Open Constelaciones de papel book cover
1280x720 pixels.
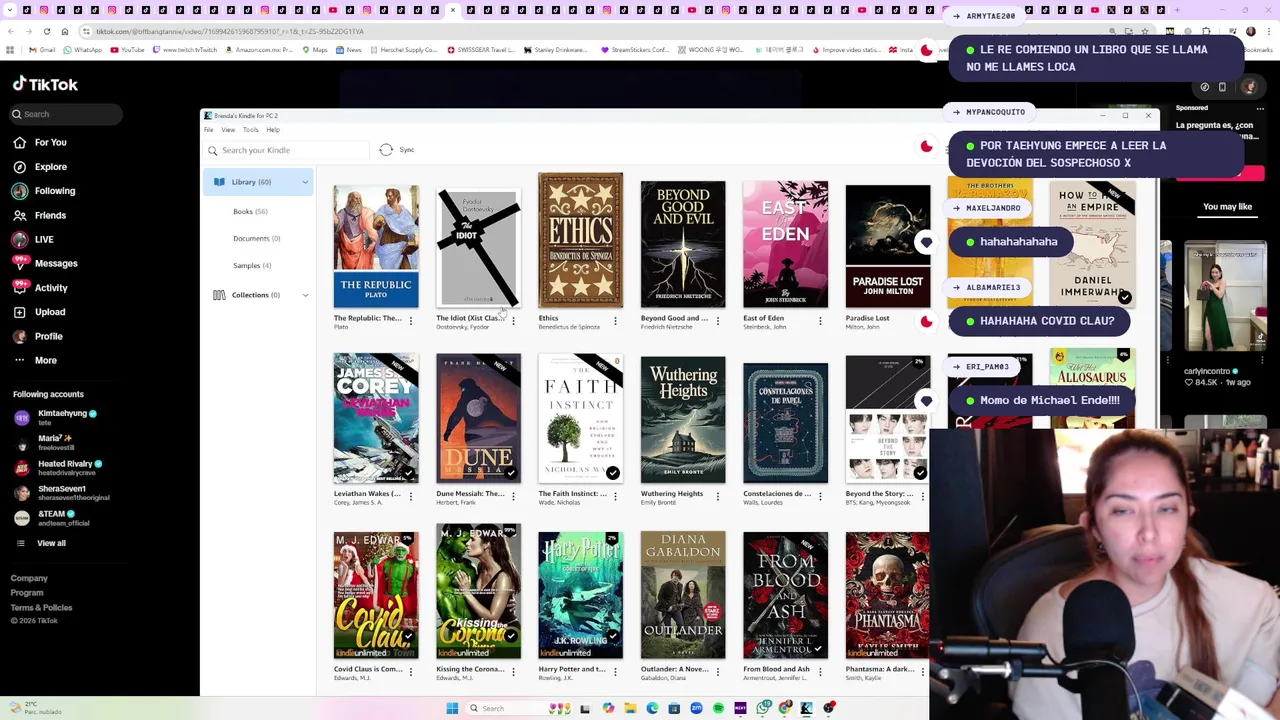tap(785, 422)
